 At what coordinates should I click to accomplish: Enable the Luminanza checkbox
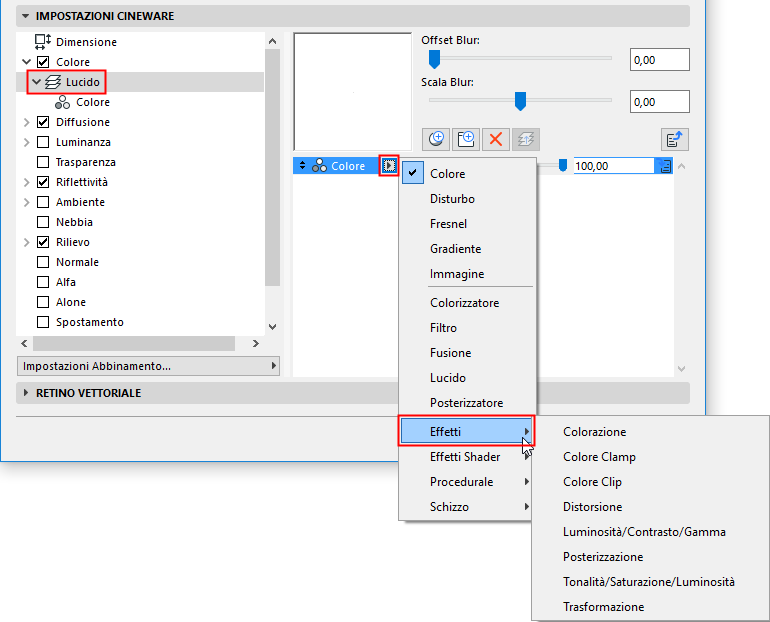(43, 142)
